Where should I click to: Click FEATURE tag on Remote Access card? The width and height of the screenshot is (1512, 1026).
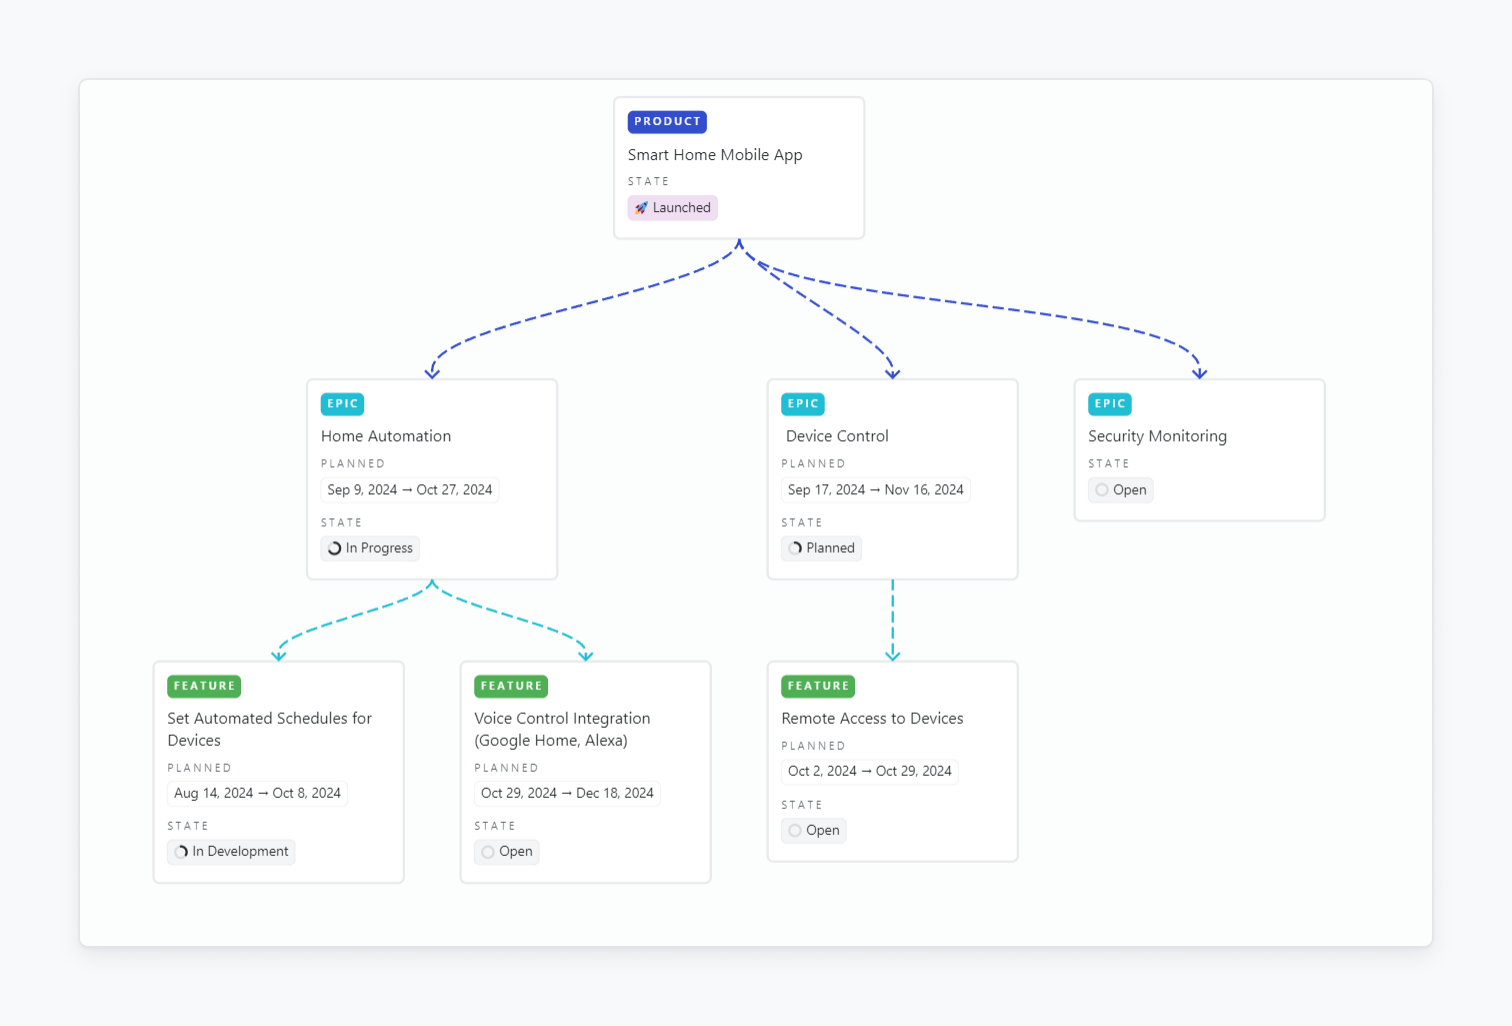tap(818, 686)
